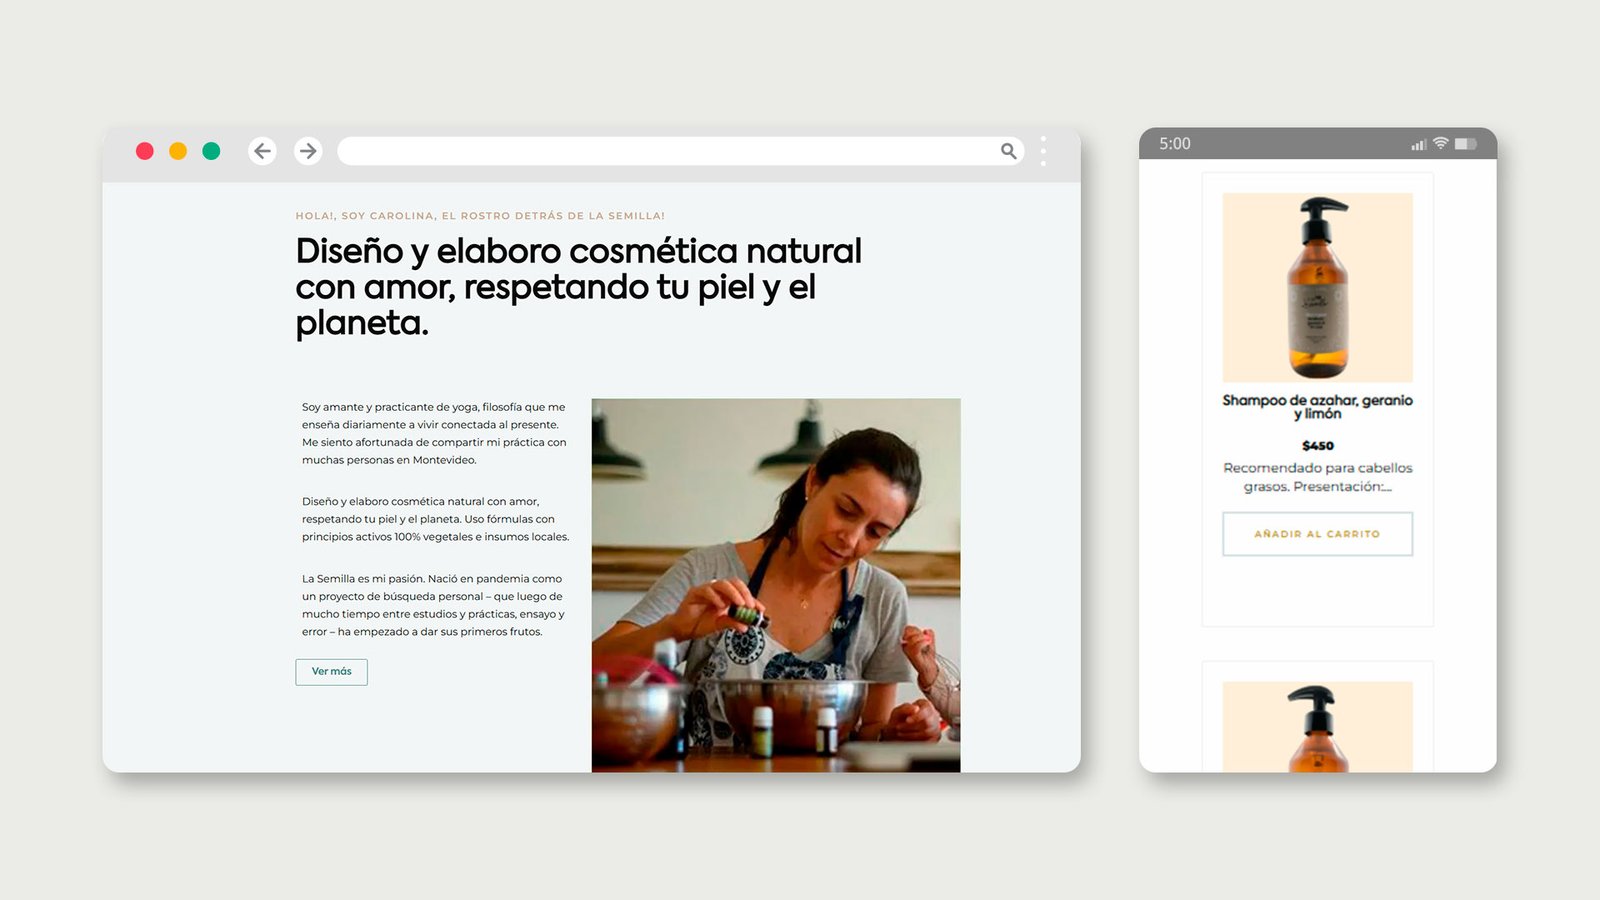Click the yellow window dot

pyautogui.click(x=178, y=151)
